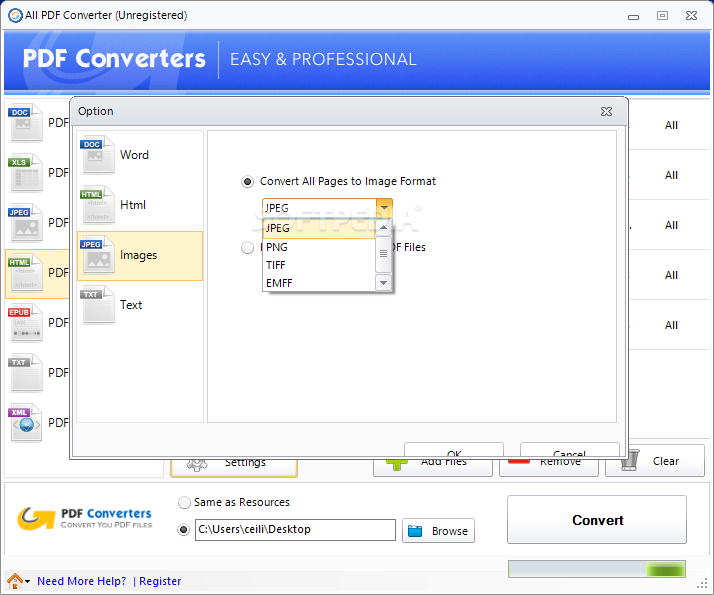Click the home icon in status bar

(x=15, y=581)
